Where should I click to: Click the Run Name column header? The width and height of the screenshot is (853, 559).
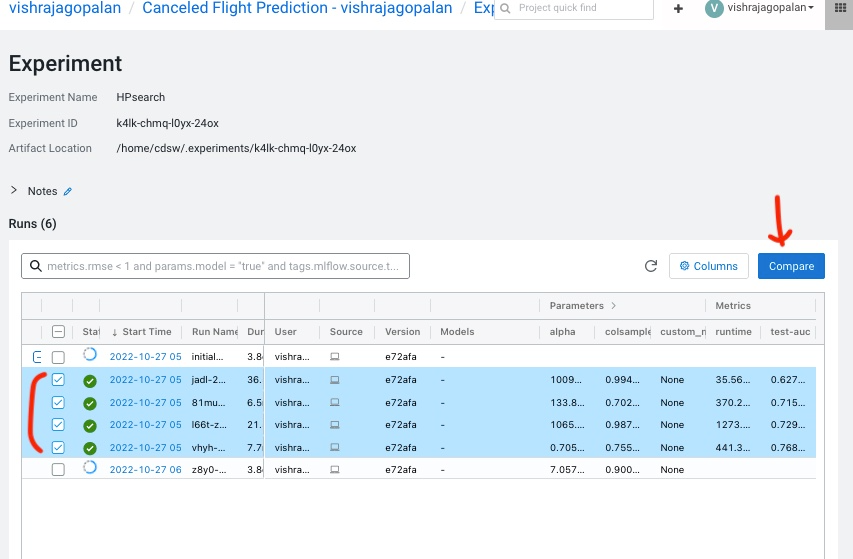pyautogui.click(x=215, y=332)
